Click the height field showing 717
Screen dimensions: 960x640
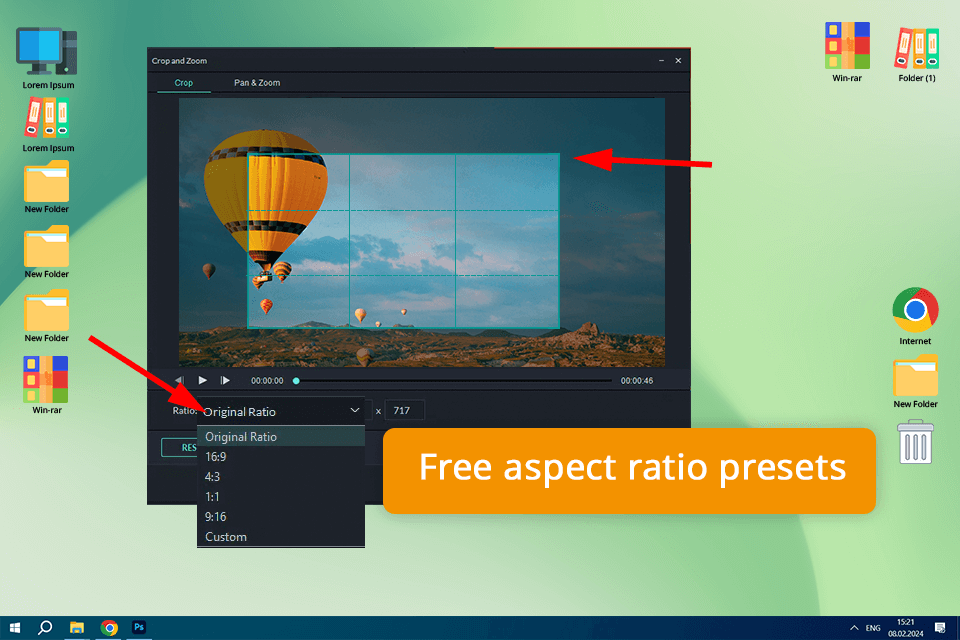pos(405,410)
